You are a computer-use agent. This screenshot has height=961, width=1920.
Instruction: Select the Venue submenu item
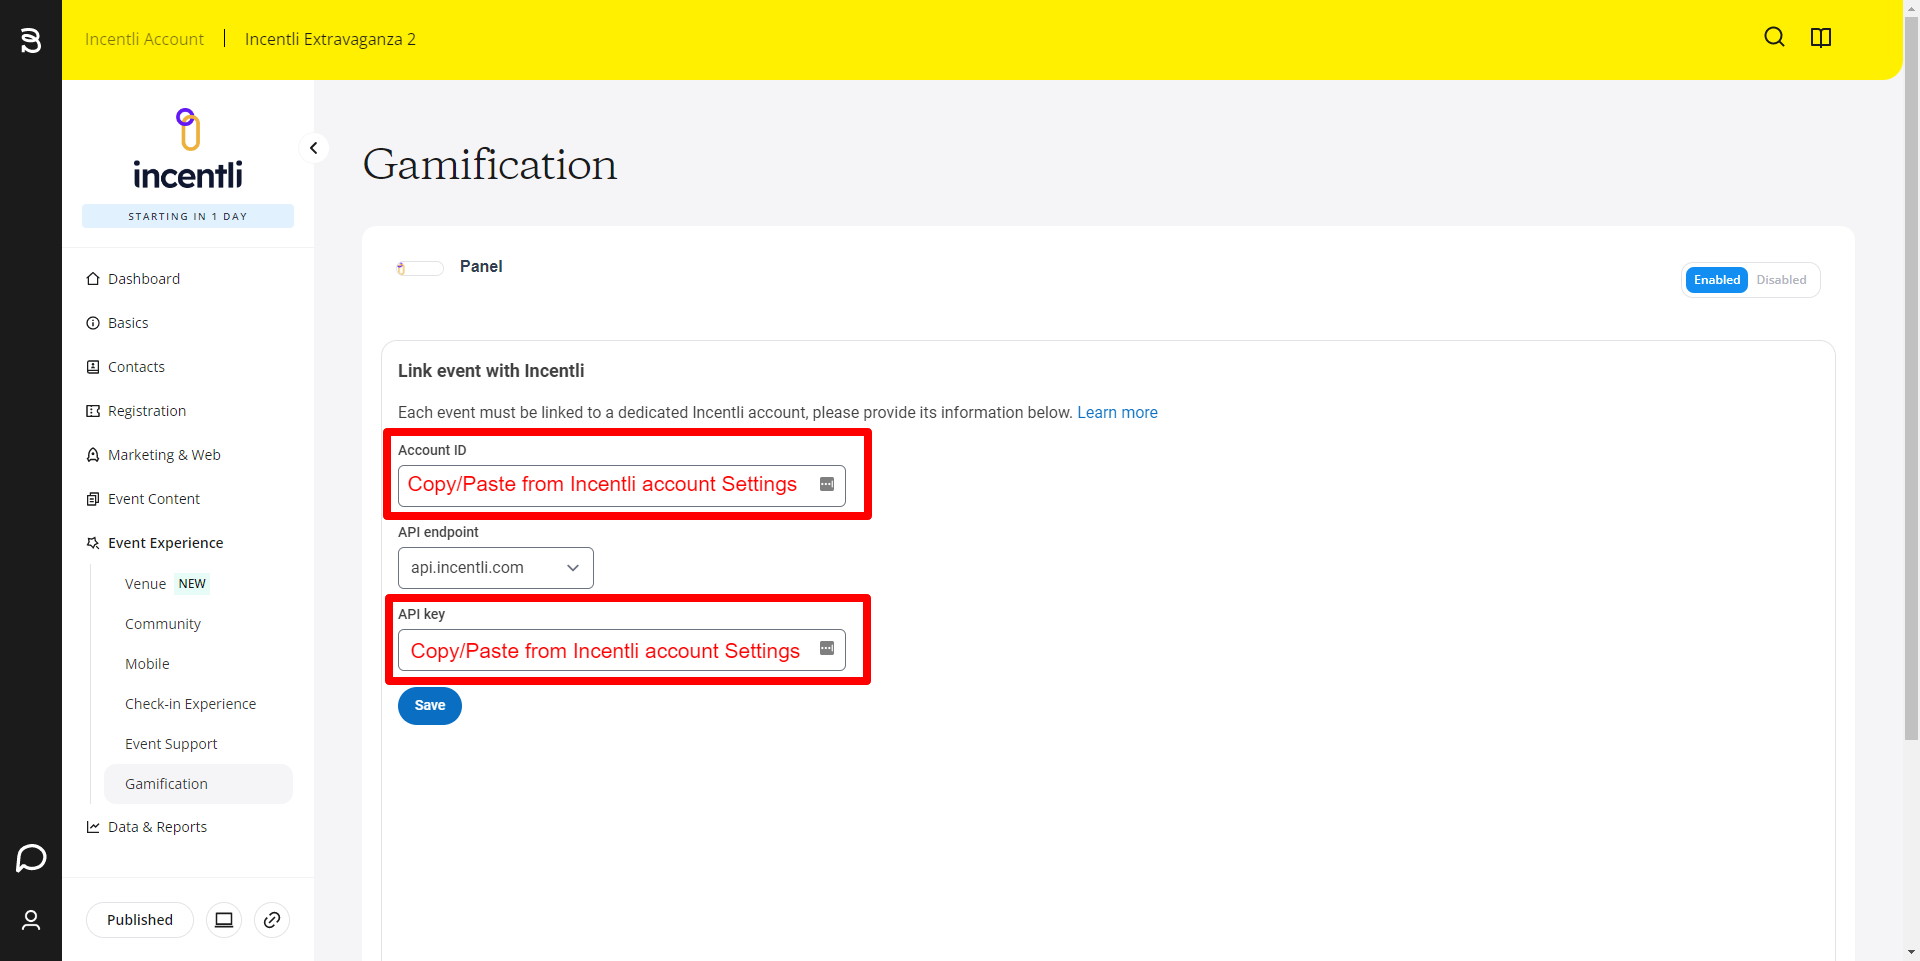pos(145,584)
